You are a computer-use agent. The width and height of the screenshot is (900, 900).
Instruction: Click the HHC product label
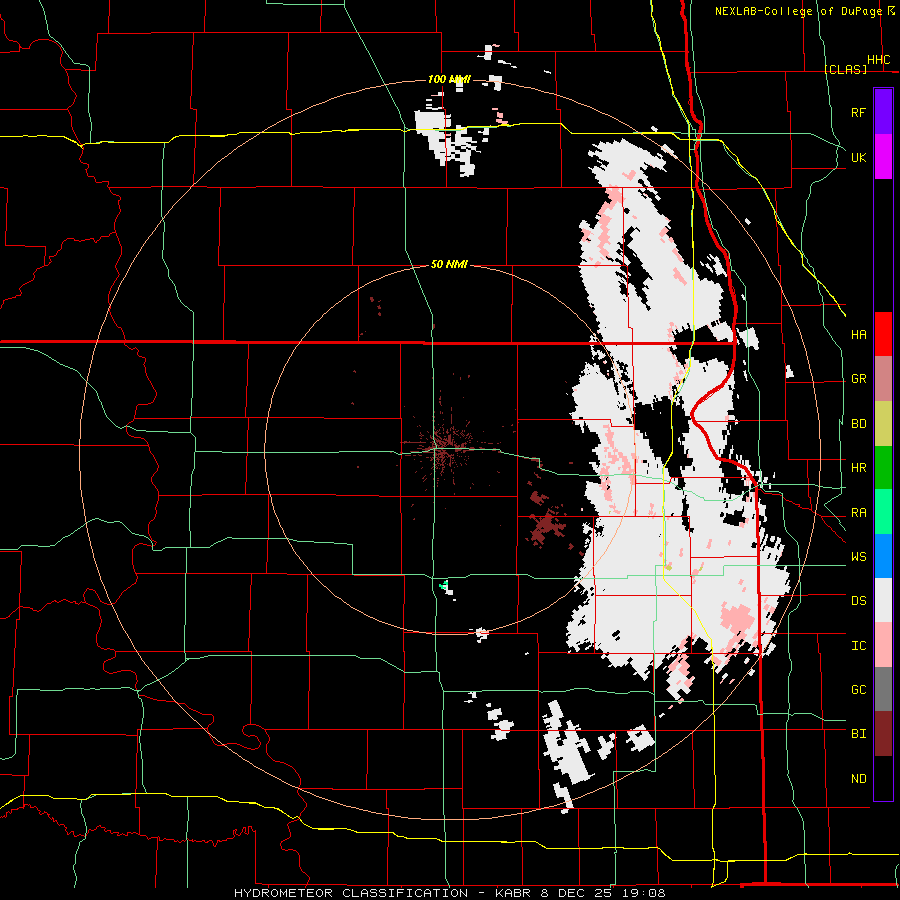point(878,60)
